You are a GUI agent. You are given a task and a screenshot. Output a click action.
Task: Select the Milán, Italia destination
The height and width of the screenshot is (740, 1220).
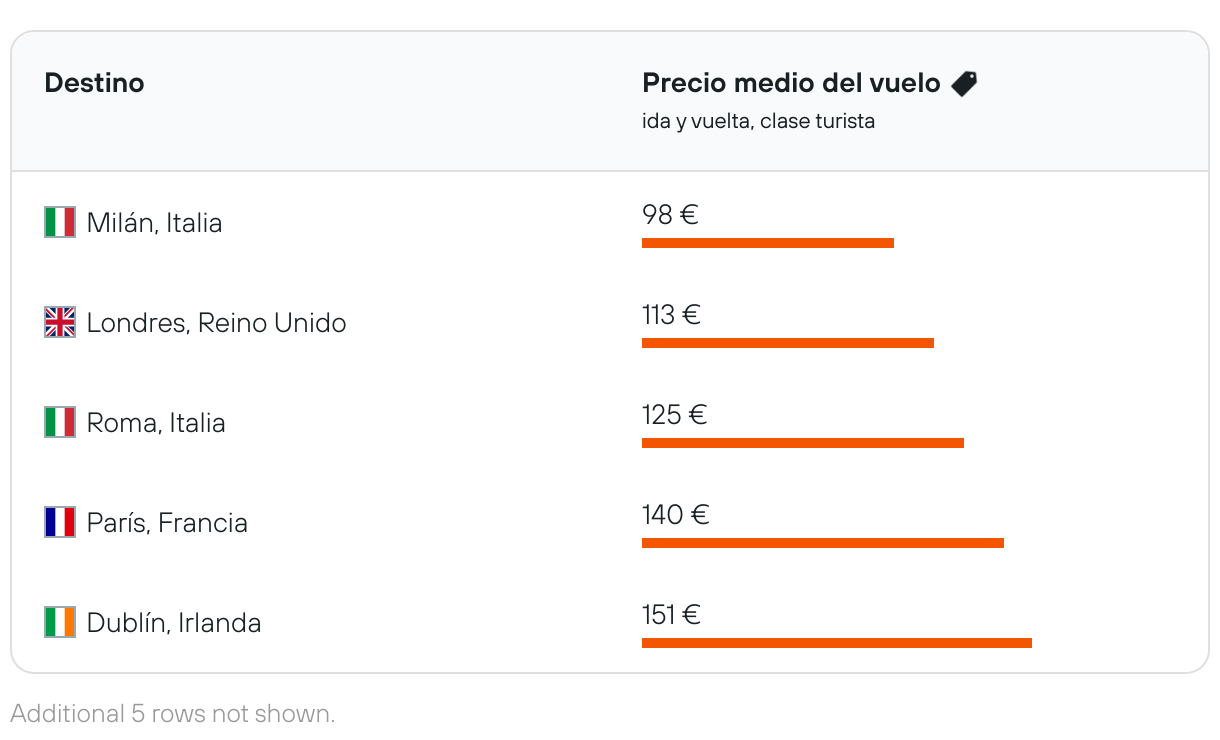tap(154, 222)
